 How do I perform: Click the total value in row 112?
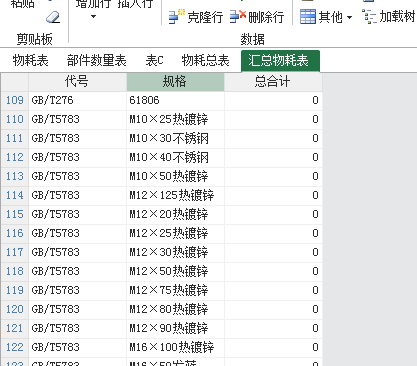pos(273,157)
